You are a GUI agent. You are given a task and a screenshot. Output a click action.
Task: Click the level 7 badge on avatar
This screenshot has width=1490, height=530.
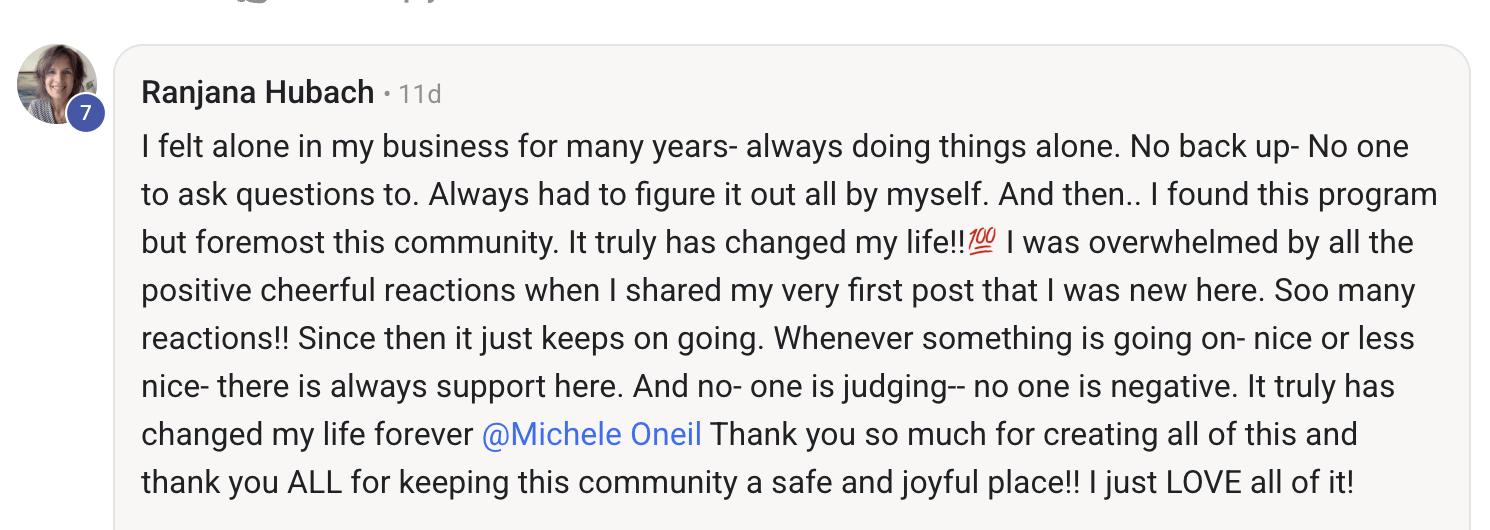coord(85,112)
